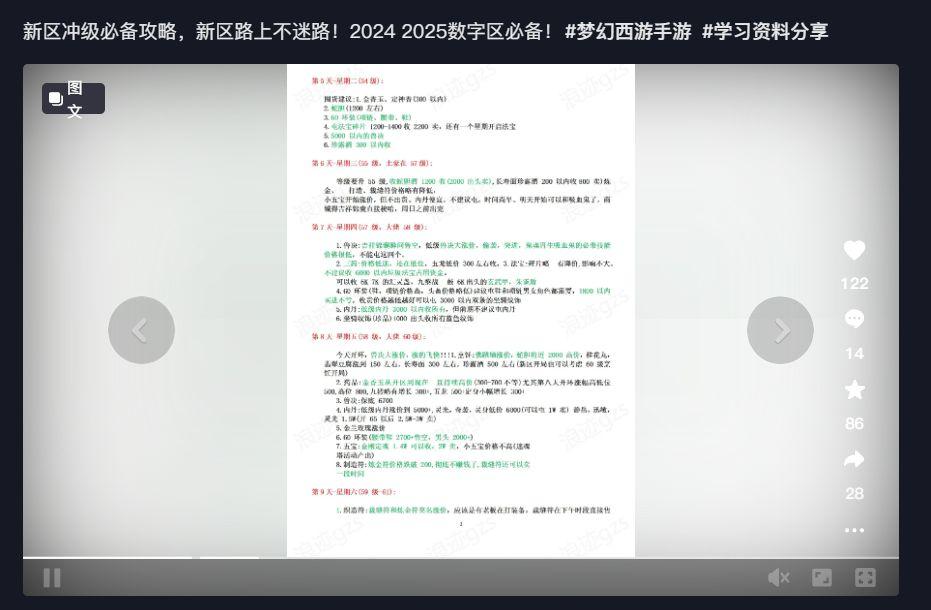Open the three-dot more options menu
Image resolution: width=931 pixels, height=610 pixels.
click(854, 530)
